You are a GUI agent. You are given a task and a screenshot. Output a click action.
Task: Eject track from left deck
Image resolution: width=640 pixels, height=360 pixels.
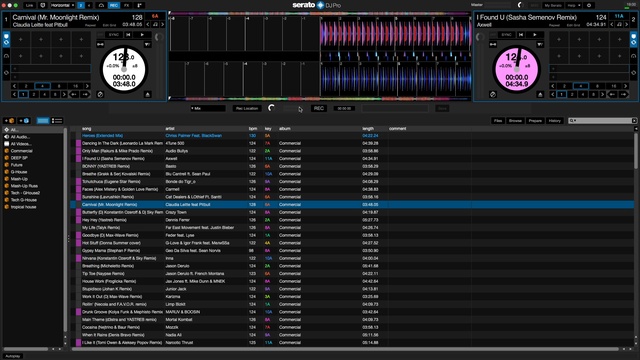click(x=148, y=94)
